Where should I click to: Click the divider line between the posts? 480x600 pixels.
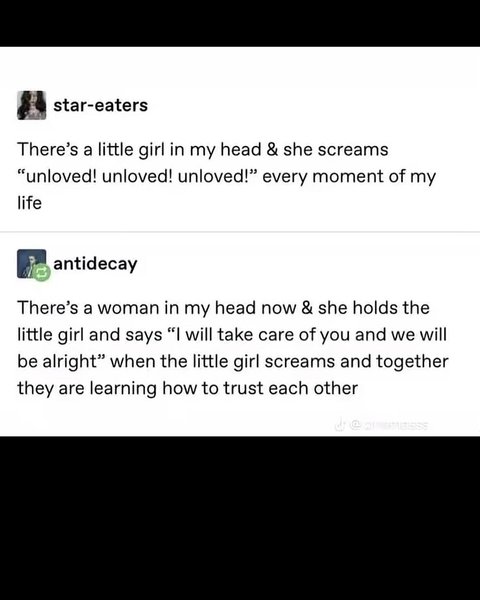(x=240, y=232)
